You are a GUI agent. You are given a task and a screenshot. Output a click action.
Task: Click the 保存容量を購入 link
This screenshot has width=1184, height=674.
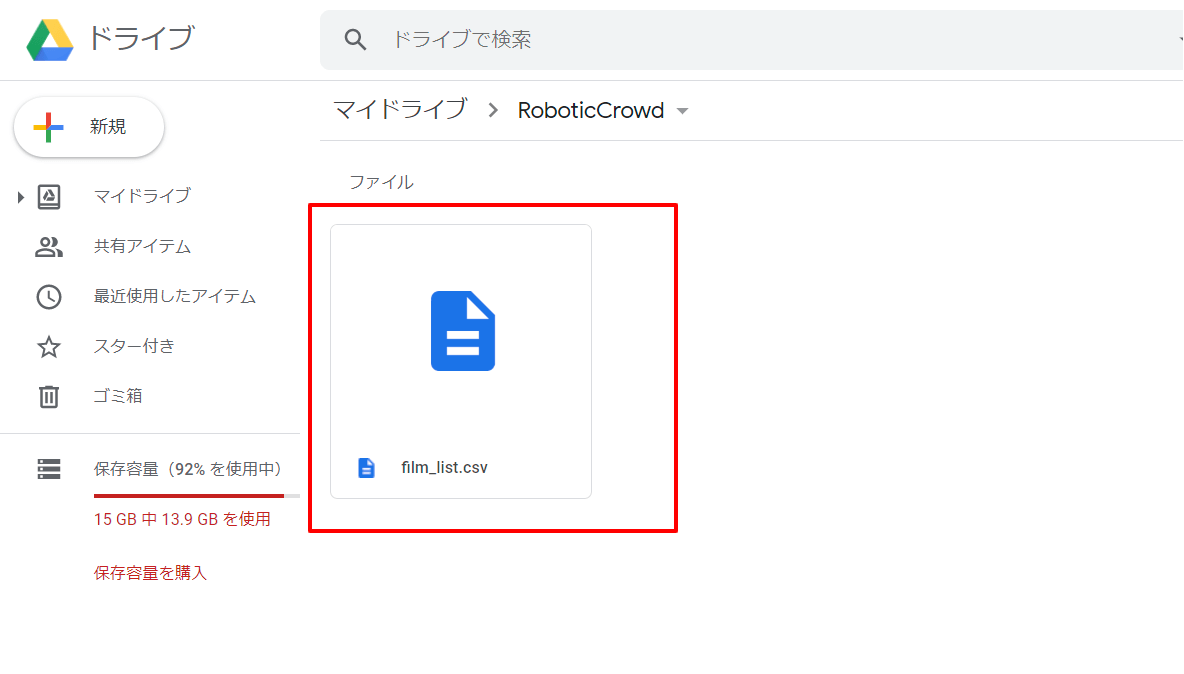pyautogui.click(x=150, y=573)
